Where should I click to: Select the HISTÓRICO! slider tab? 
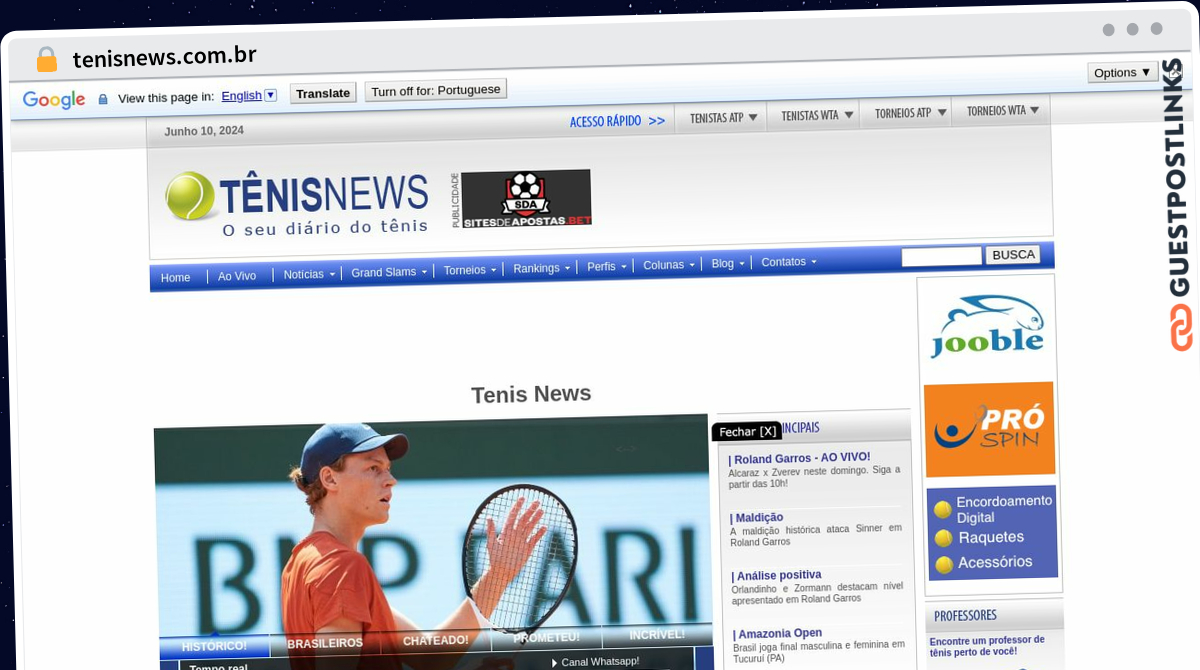coord(214,646)
